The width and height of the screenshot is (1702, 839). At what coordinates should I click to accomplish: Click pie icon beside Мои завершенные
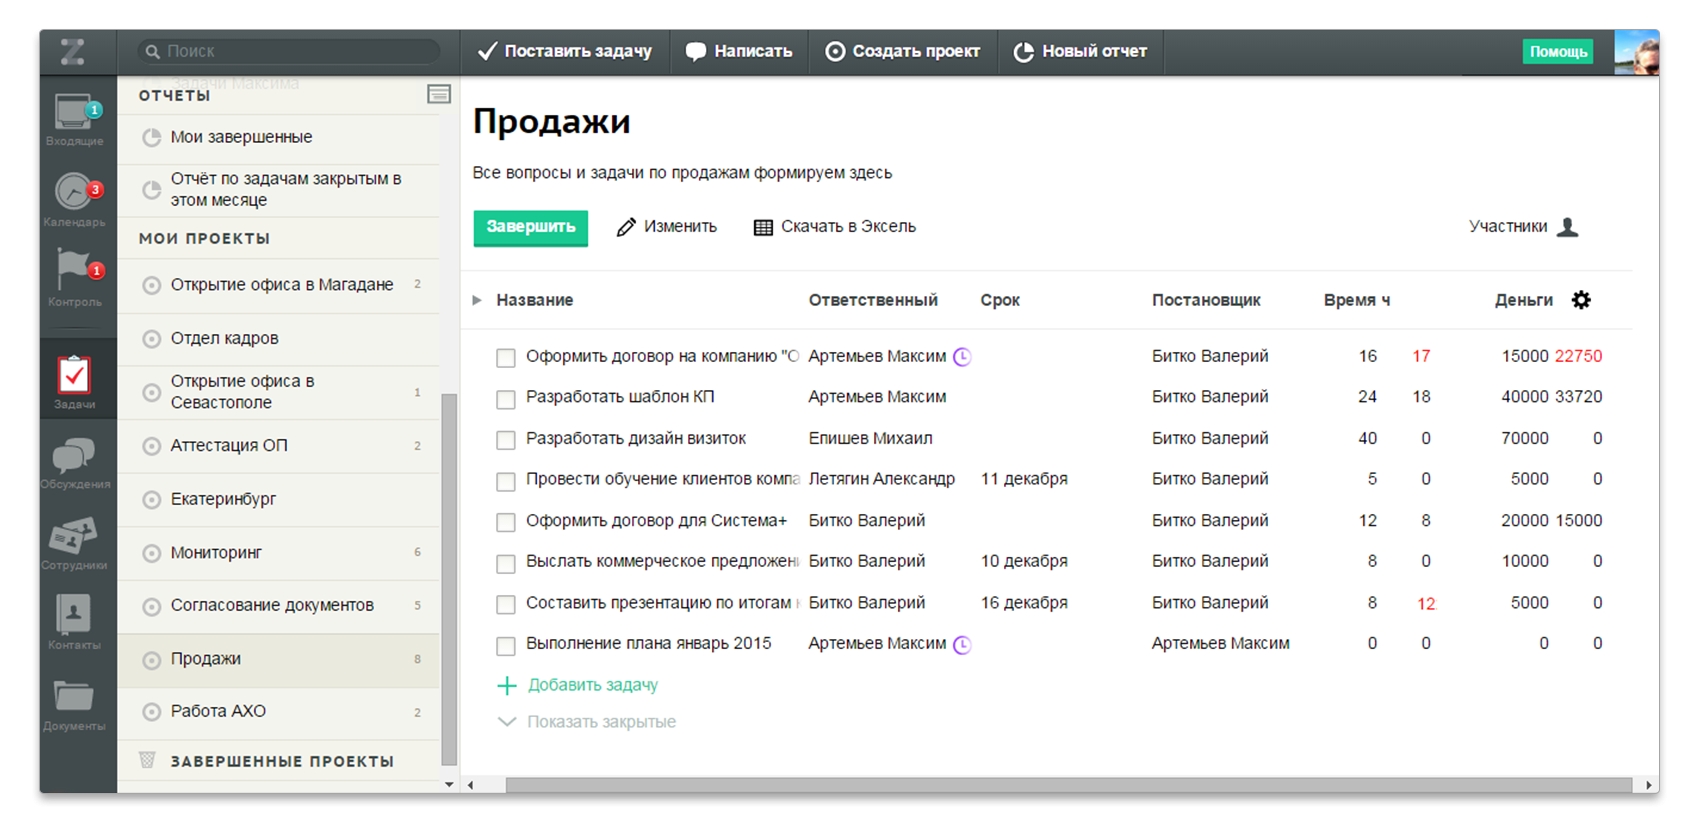[152, 138]
